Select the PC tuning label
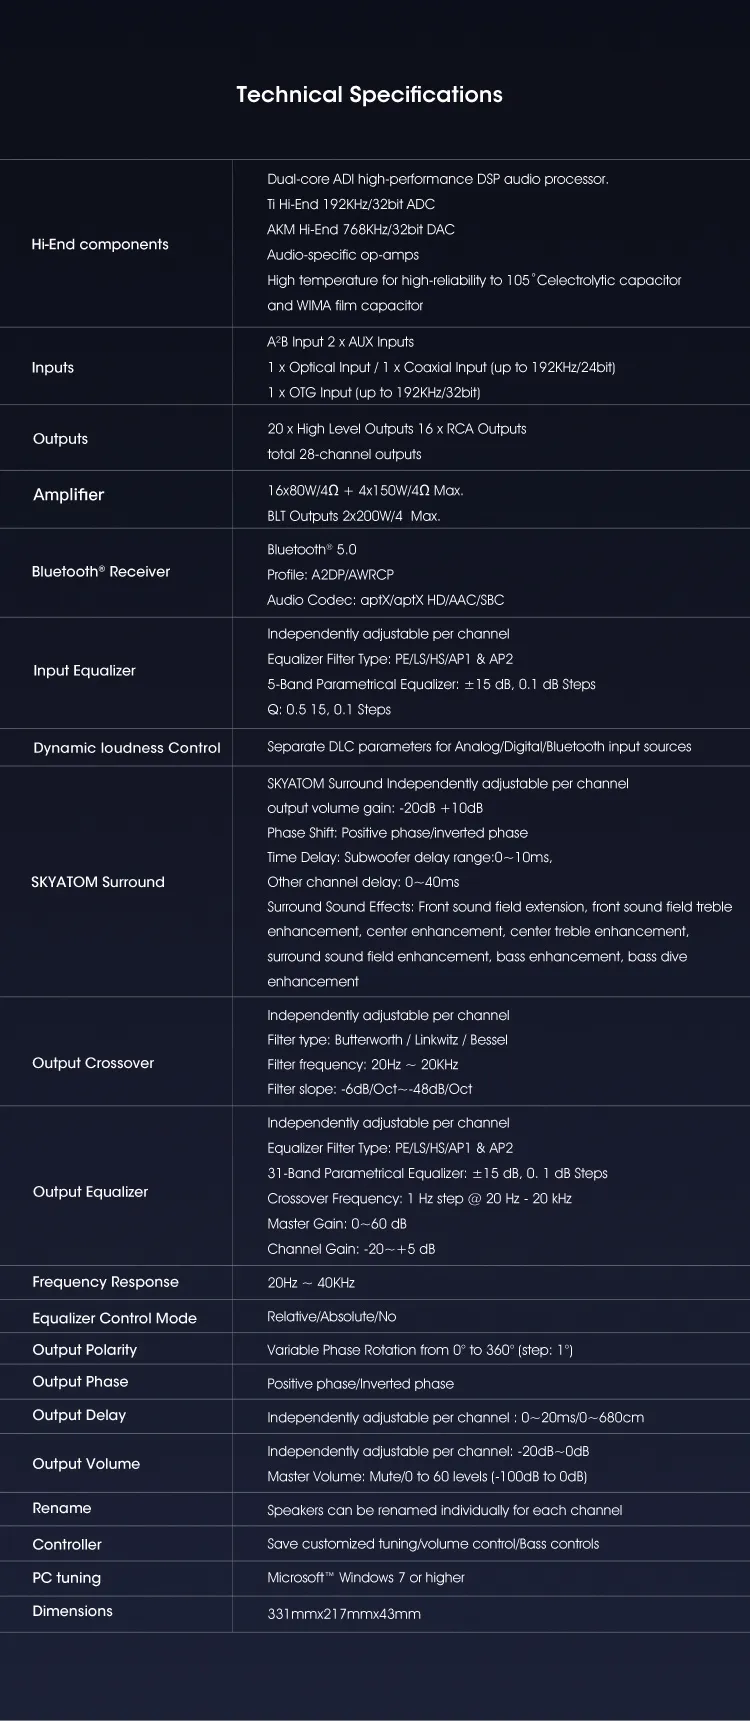The width and height of the screenshot is (750, 1721). (x=66, y=1577)
